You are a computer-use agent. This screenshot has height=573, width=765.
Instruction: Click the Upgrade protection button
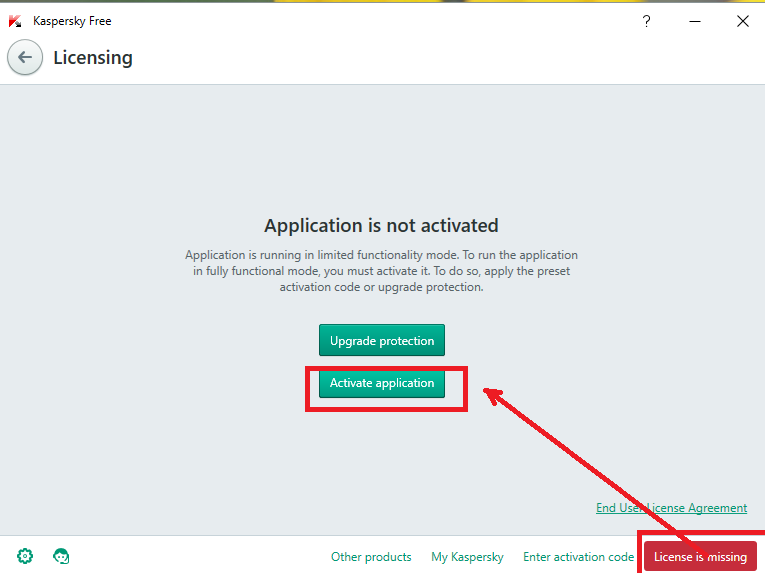coord(382,340)
